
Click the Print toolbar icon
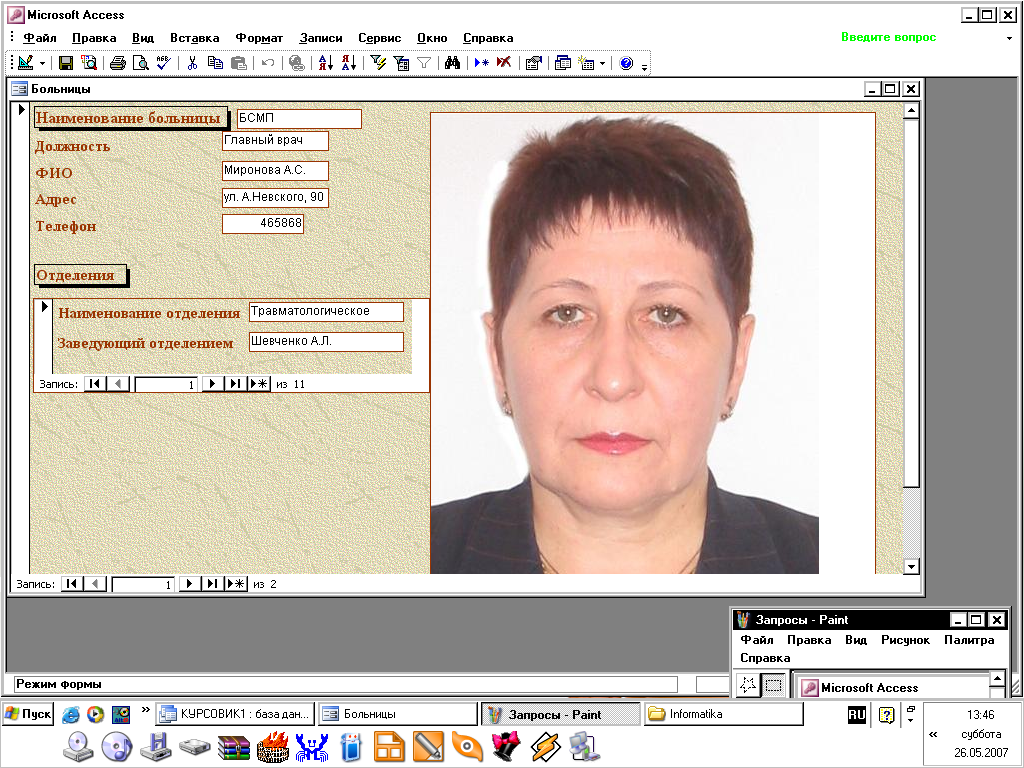pyautogui.click(x=117, y=63)
